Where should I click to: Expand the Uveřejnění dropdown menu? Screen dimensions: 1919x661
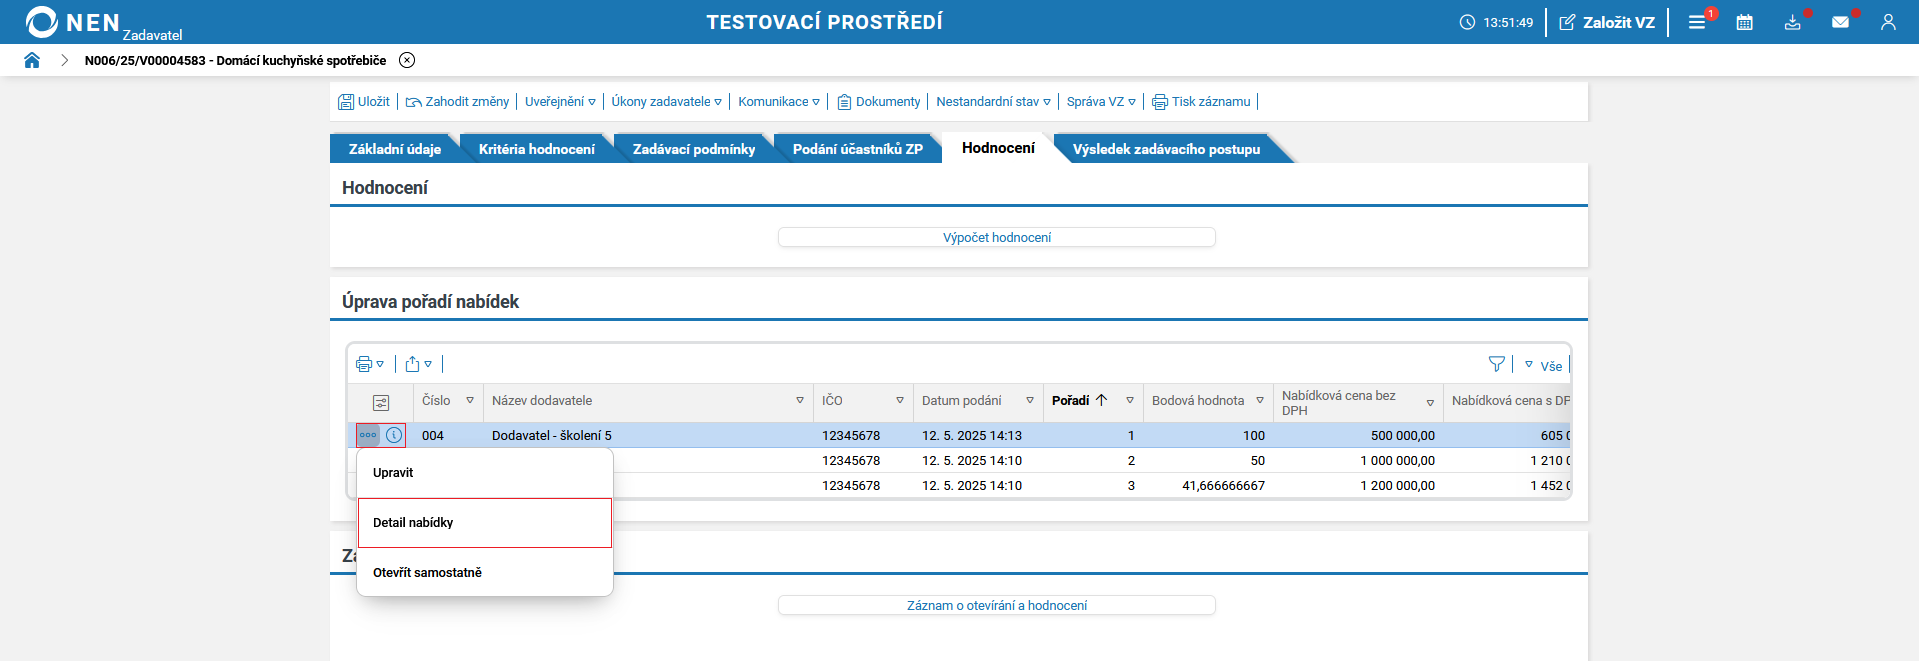click(560, 101)
